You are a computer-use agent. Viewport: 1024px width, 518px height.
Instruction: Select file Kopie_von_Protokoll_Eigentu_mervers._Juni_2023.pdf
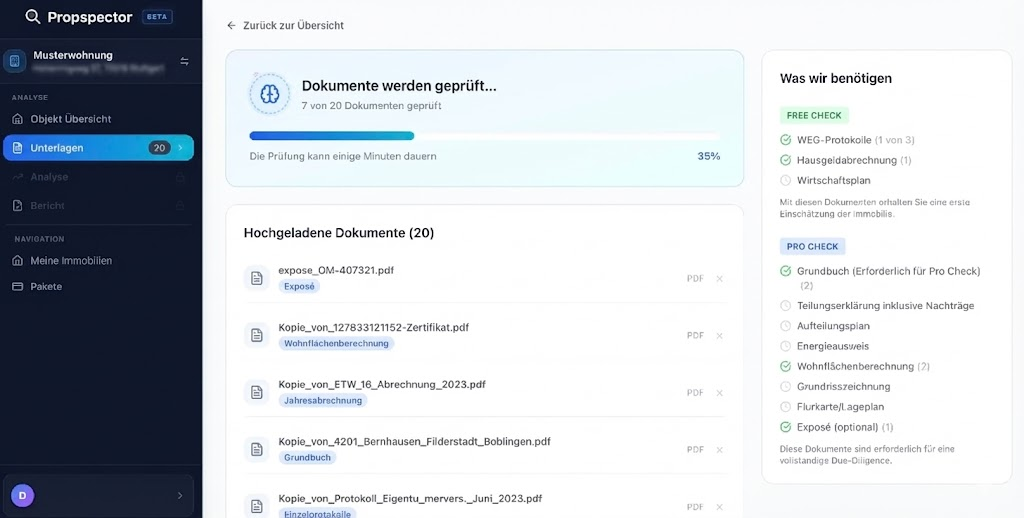tap(410, 498)
